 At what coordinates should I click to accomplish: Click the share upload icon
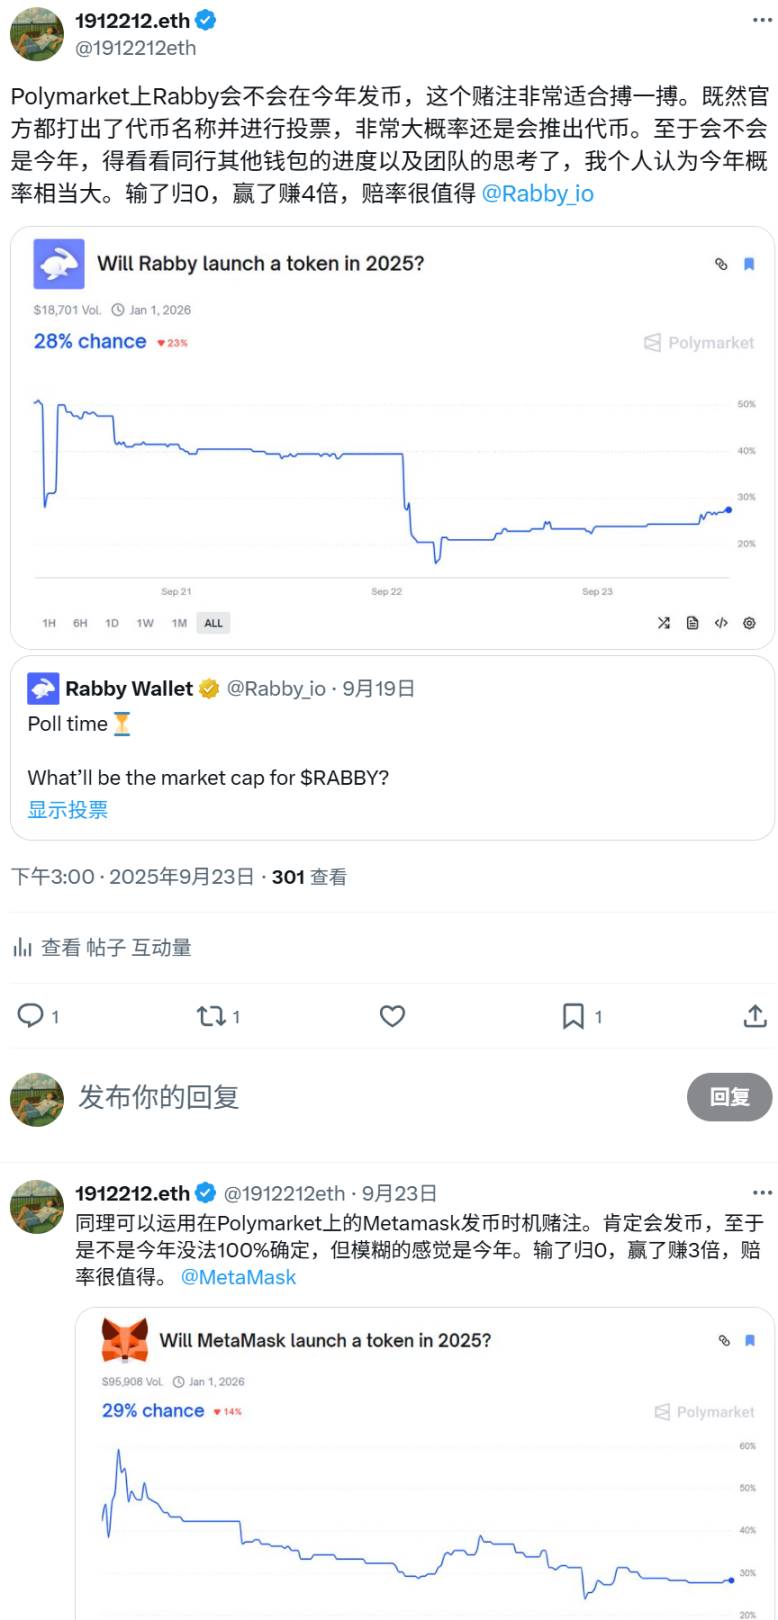[755, 1016]
